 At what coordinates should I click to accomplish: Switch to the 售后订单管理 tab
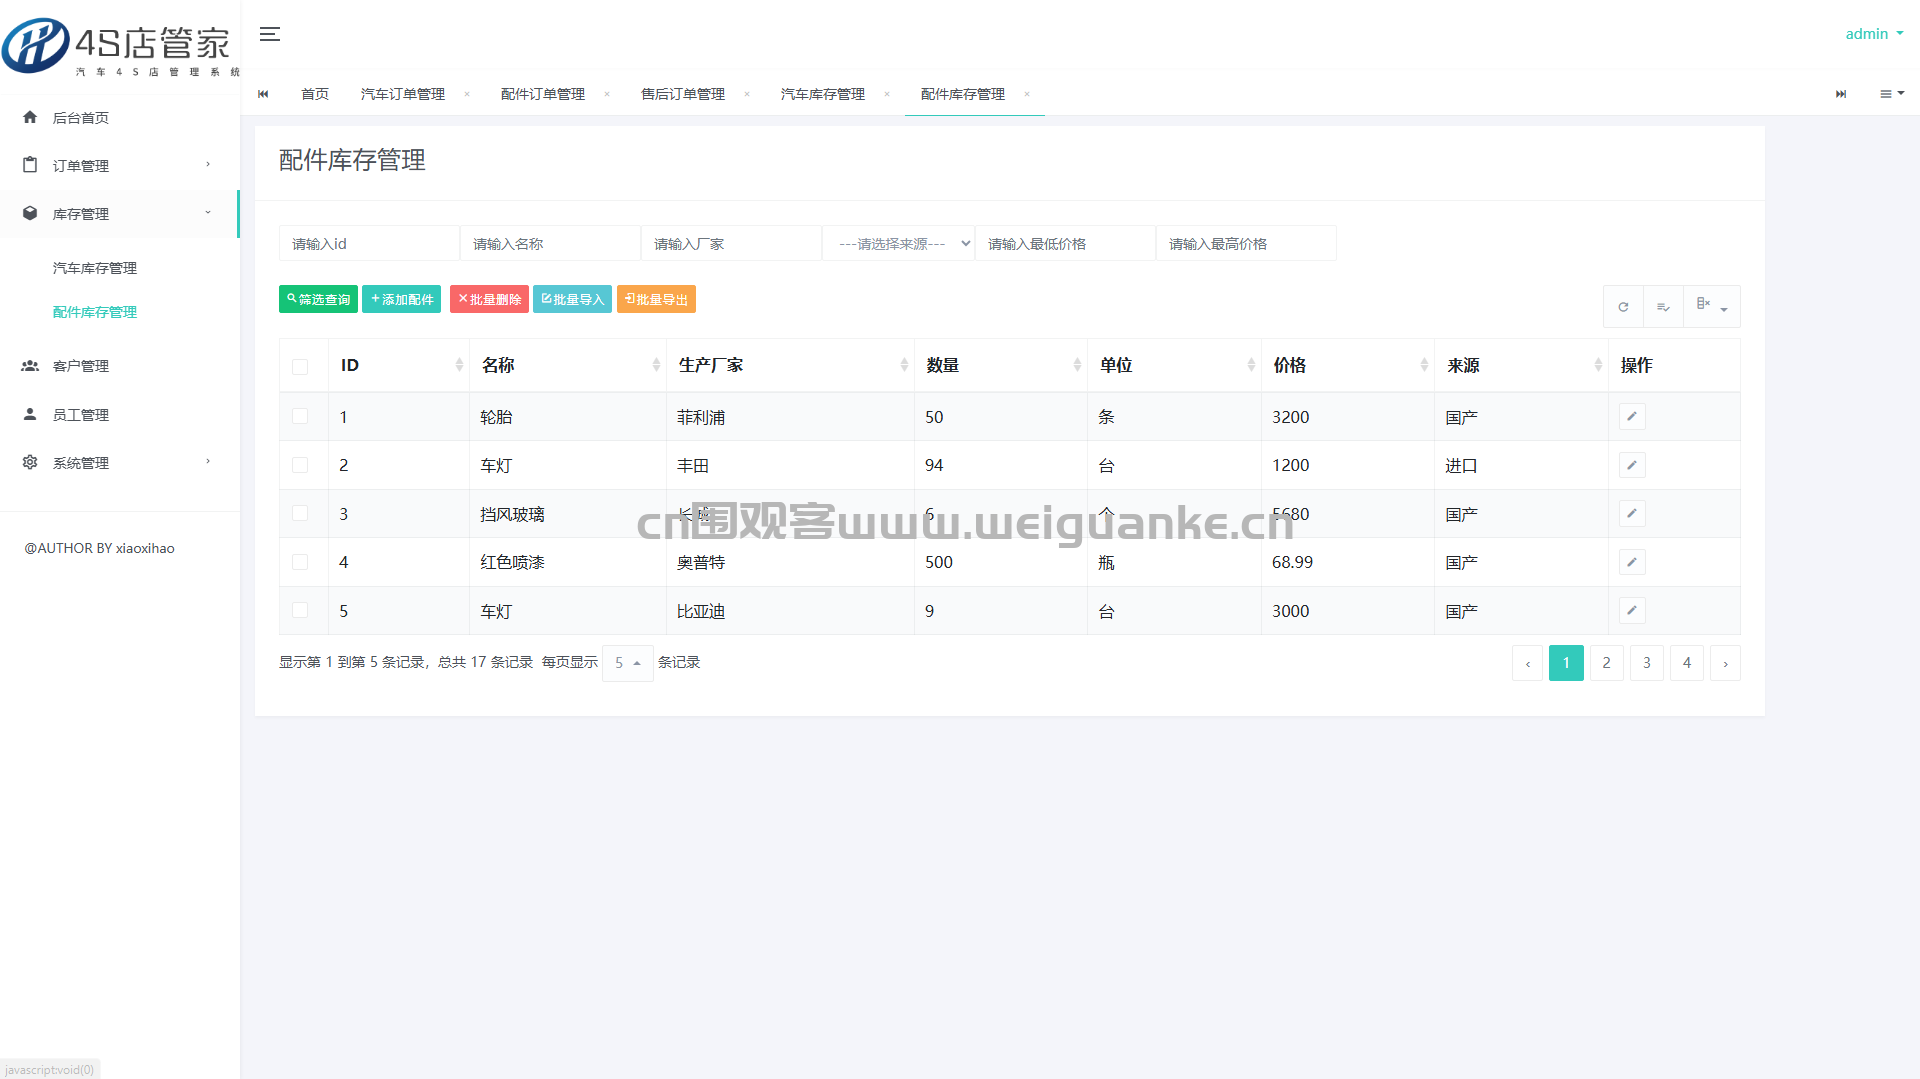click(683, 94)
